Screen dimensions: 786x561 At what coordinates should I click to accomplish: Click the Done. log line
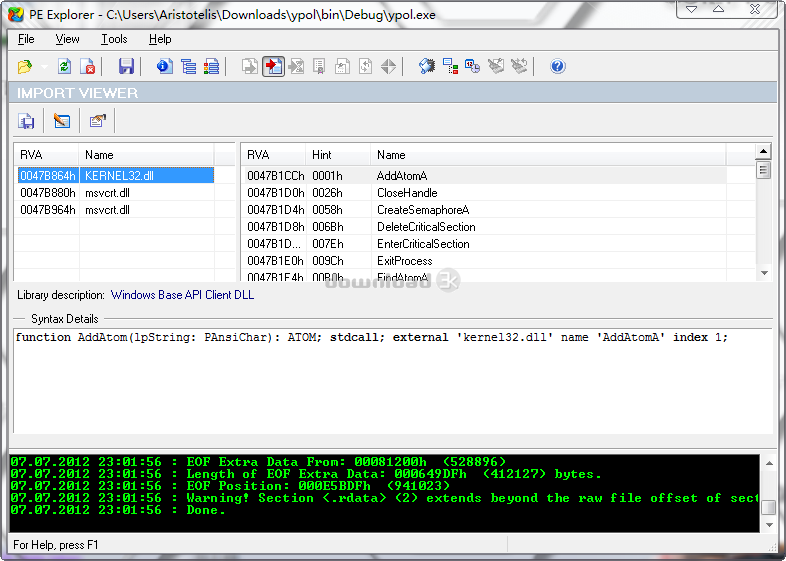click(118, 510)
